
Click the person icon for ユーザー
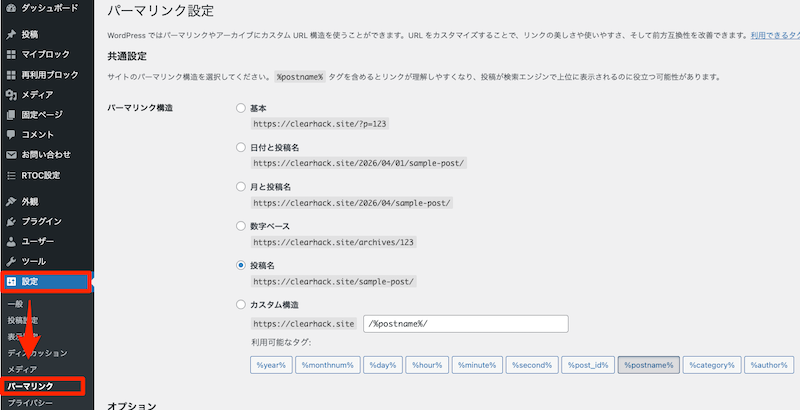[11, 241]
